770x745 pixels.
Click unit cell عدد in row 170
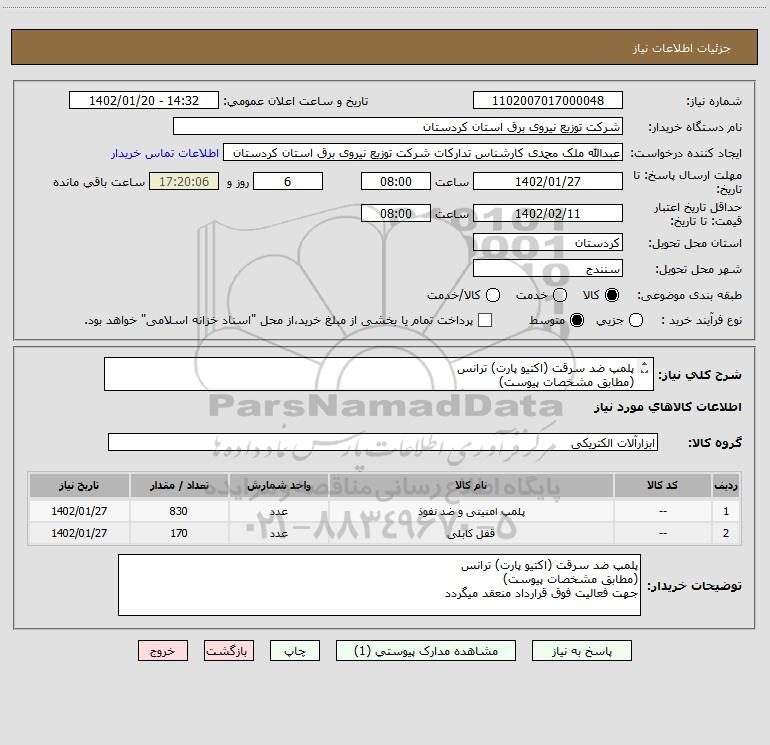(x=278, y=533)
